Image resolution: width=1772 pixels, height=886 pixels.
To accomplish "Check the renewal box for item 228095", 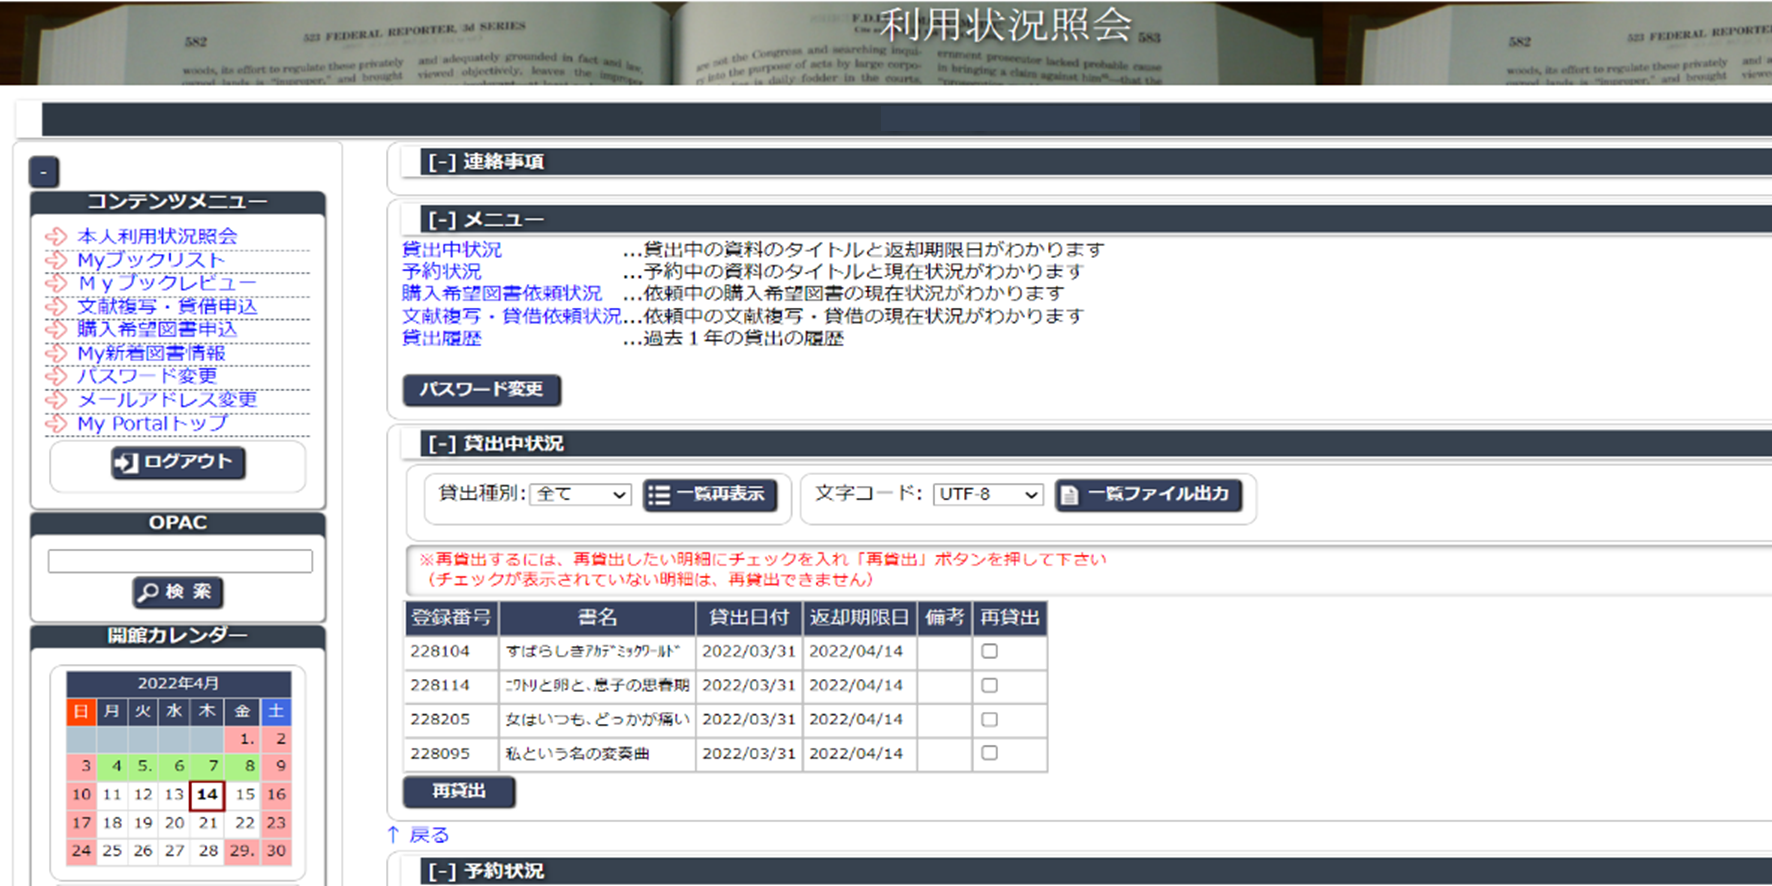I will (989, 753).
